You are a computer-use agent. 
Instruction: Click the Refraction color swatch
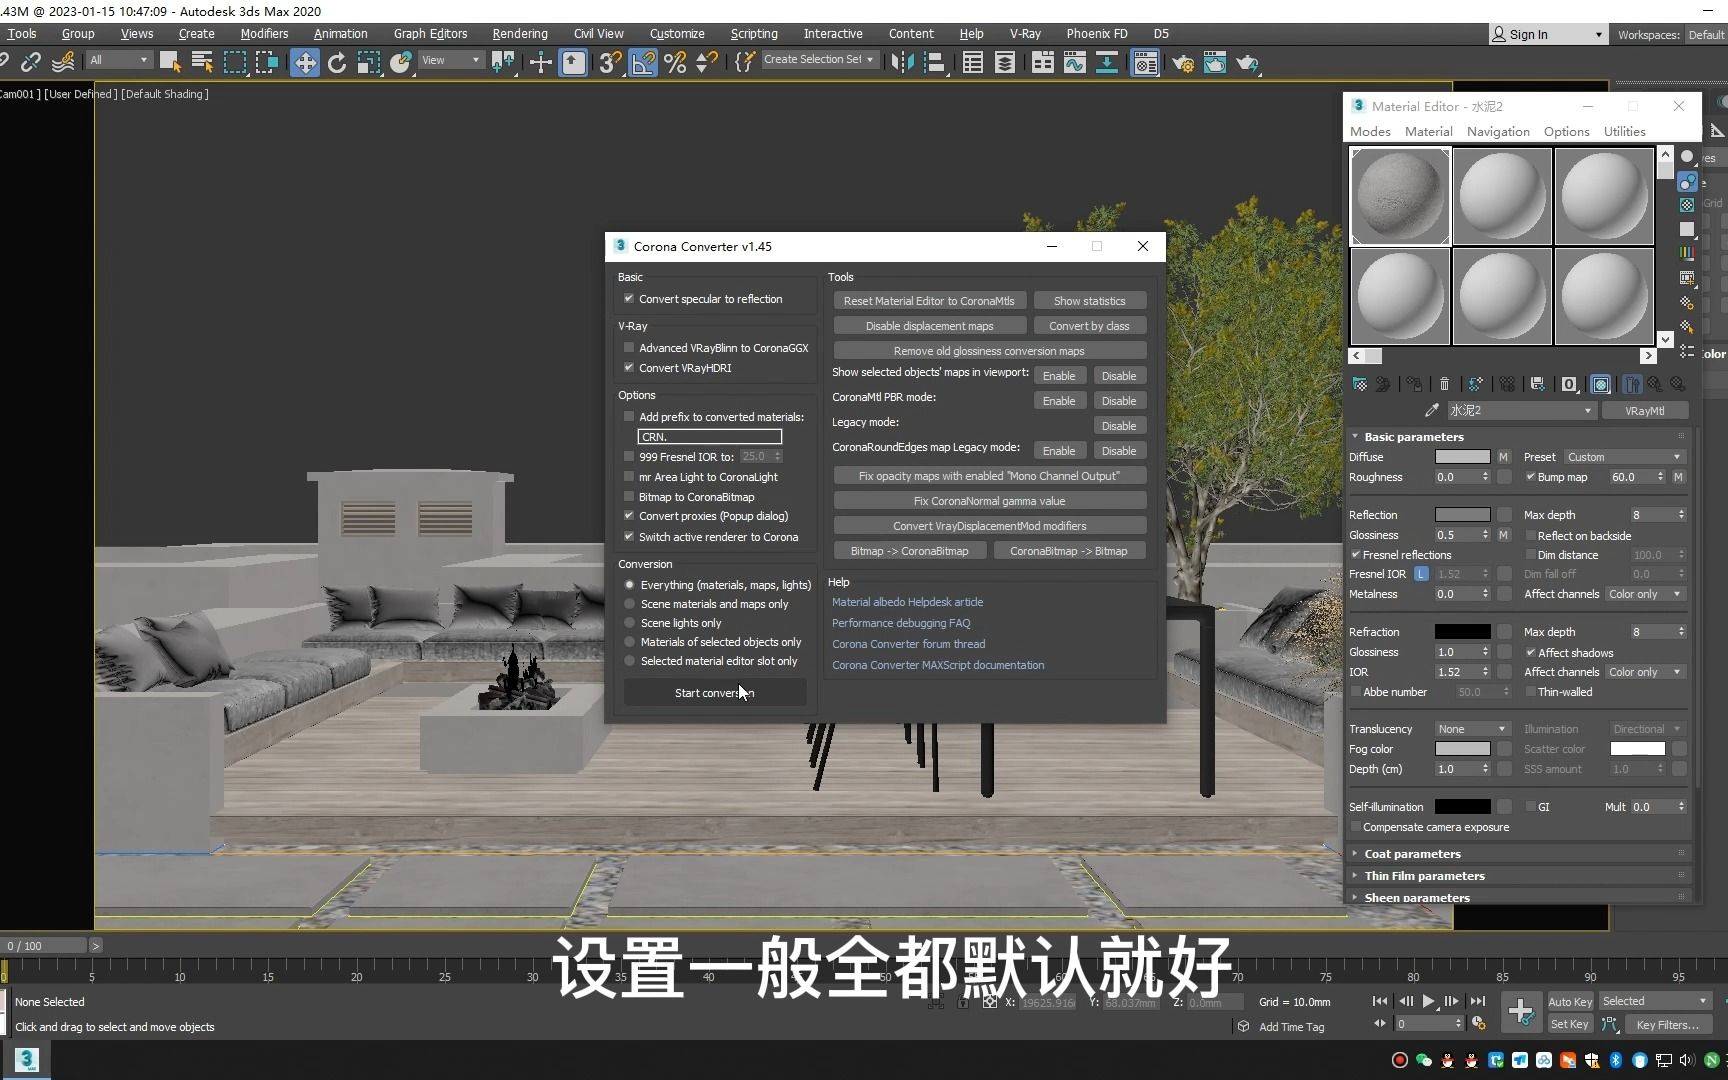coord(1462,632)
